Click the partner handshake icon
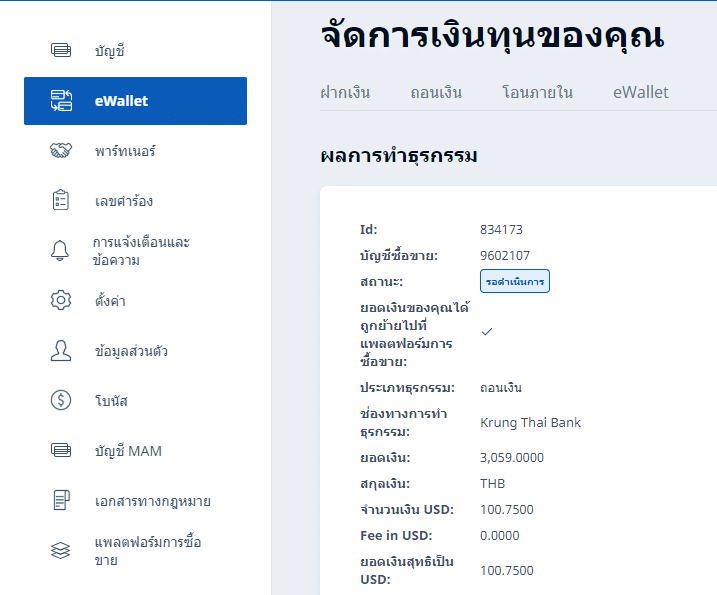This screenshot has height=595, width=717. click(x=61, y=151)
